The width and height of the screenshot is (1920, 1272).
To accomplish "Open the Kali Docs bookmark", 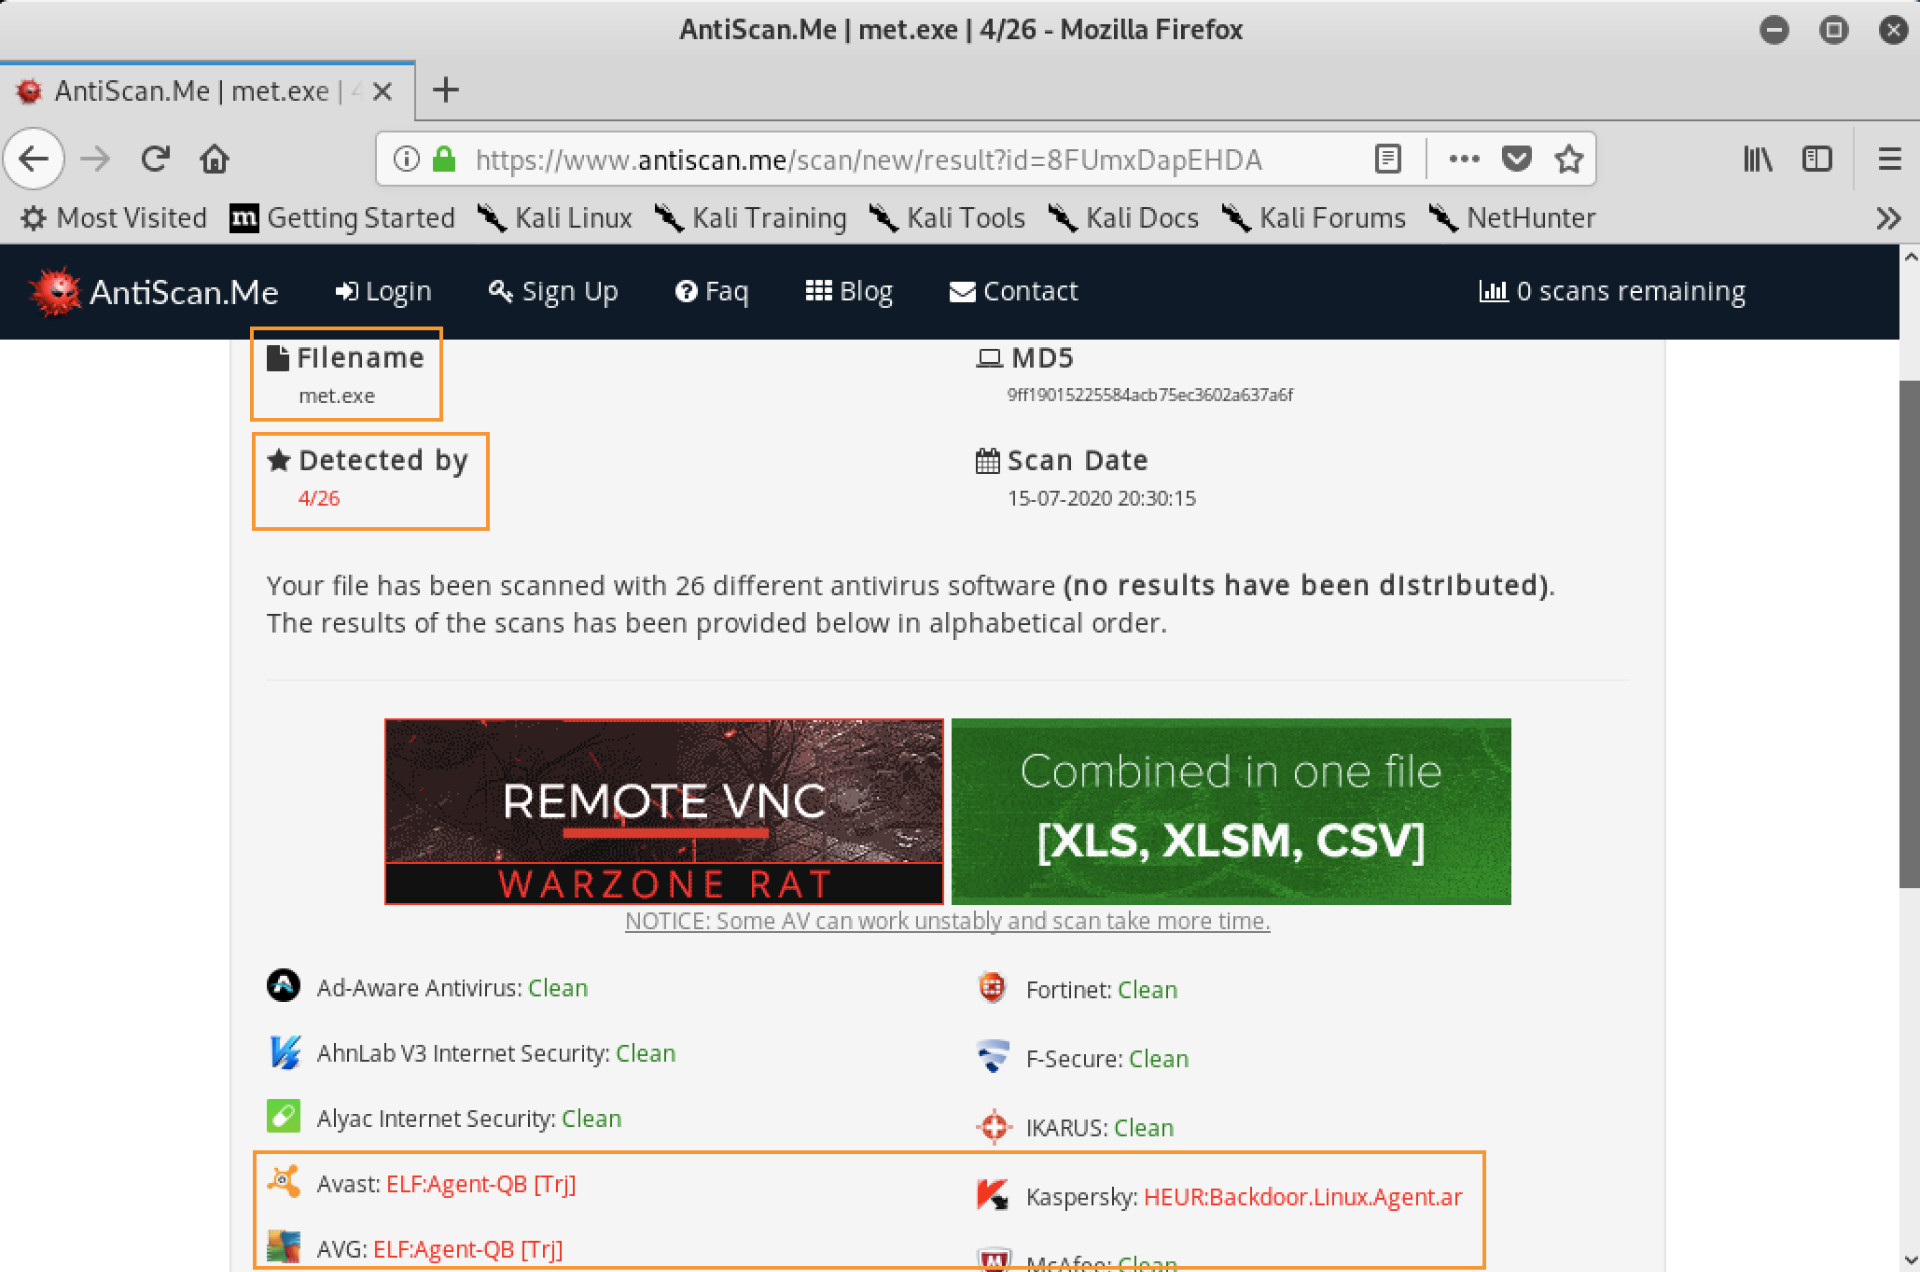I will pyautogui.click(x=1123, y=218).
